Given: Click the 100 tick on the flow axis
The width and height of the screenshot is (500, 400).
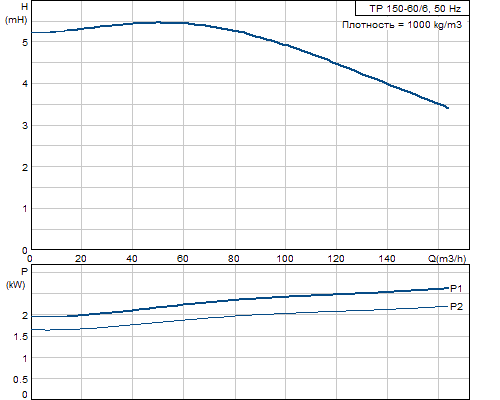Looking at the screenshot, I should pyautogui.click(x=285, y=259).
